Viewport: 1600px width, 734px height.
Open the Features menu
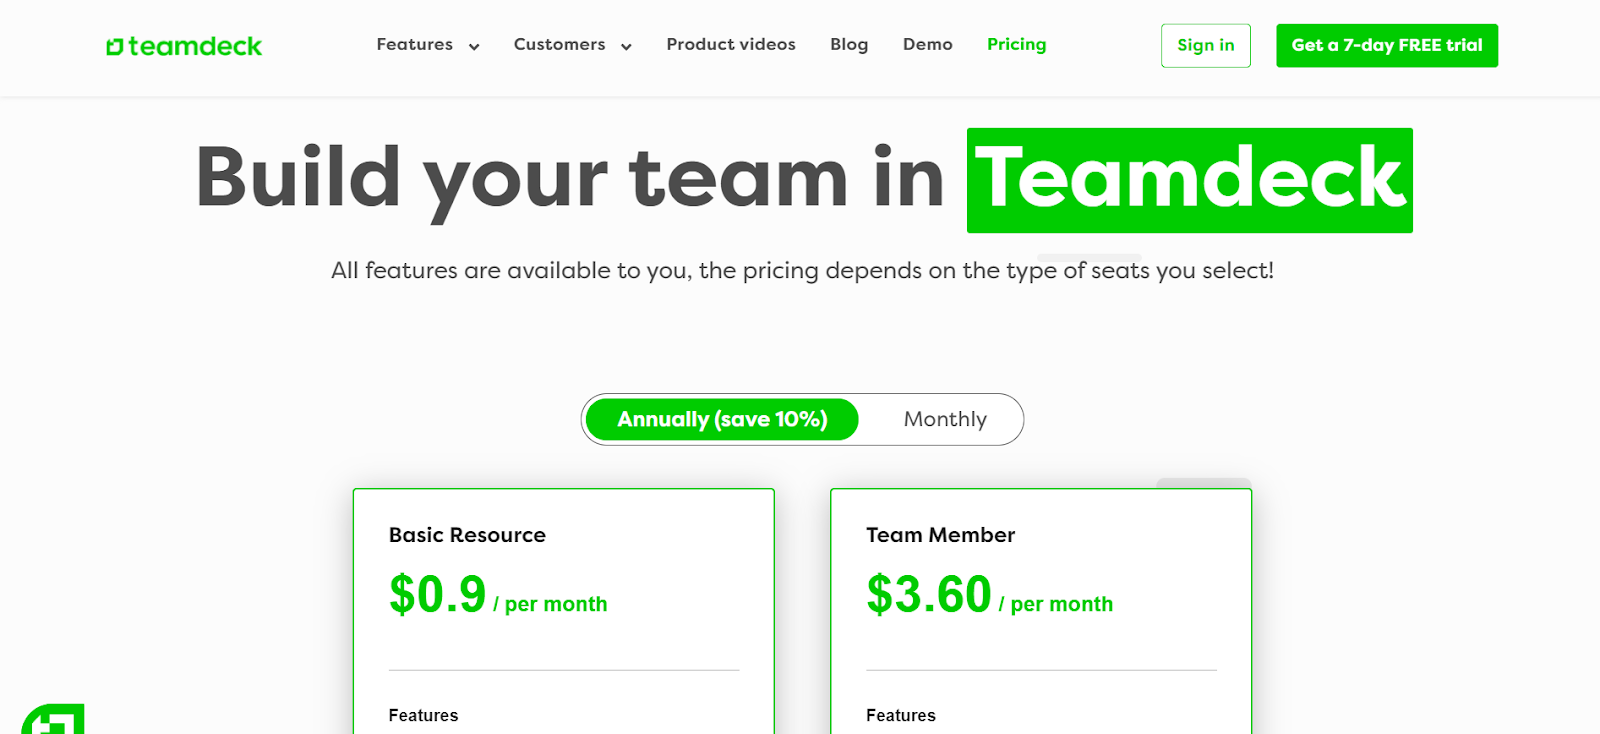[x=414, y=45]
